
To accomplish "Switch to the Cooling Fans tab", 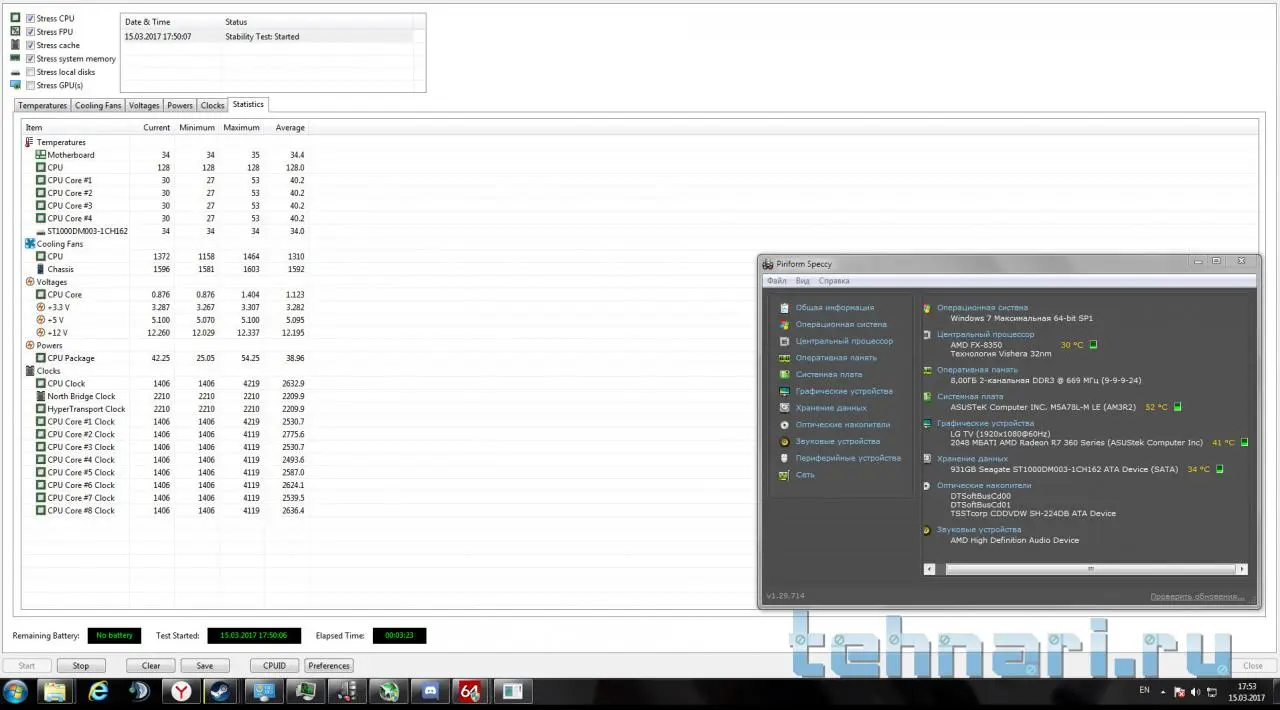I will (98, 105).
